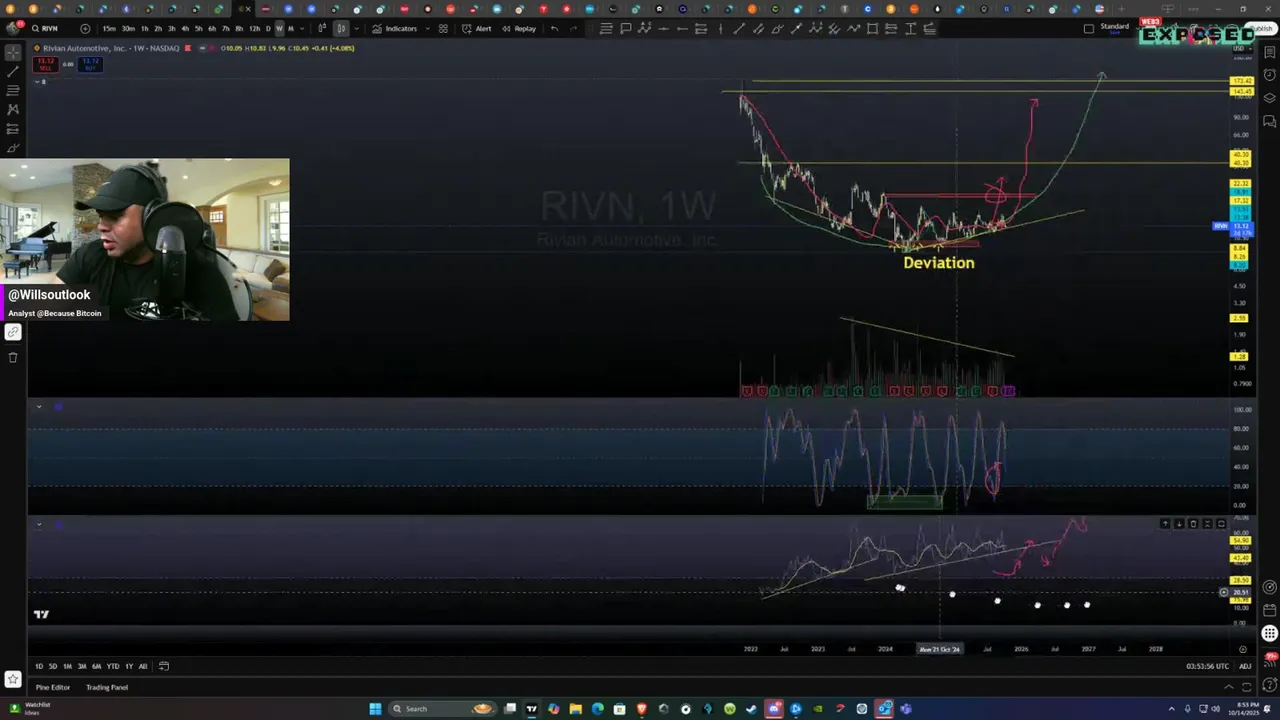
Task: Start bar Replay mode
Action: click(x=519, y=29)
